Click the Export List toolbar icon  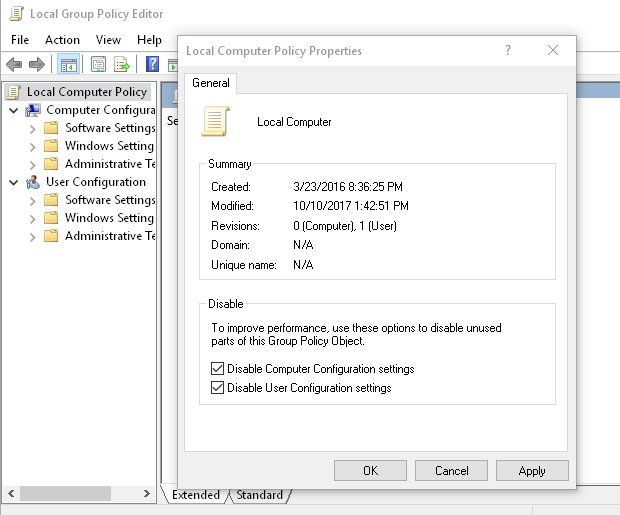(121, 64)
